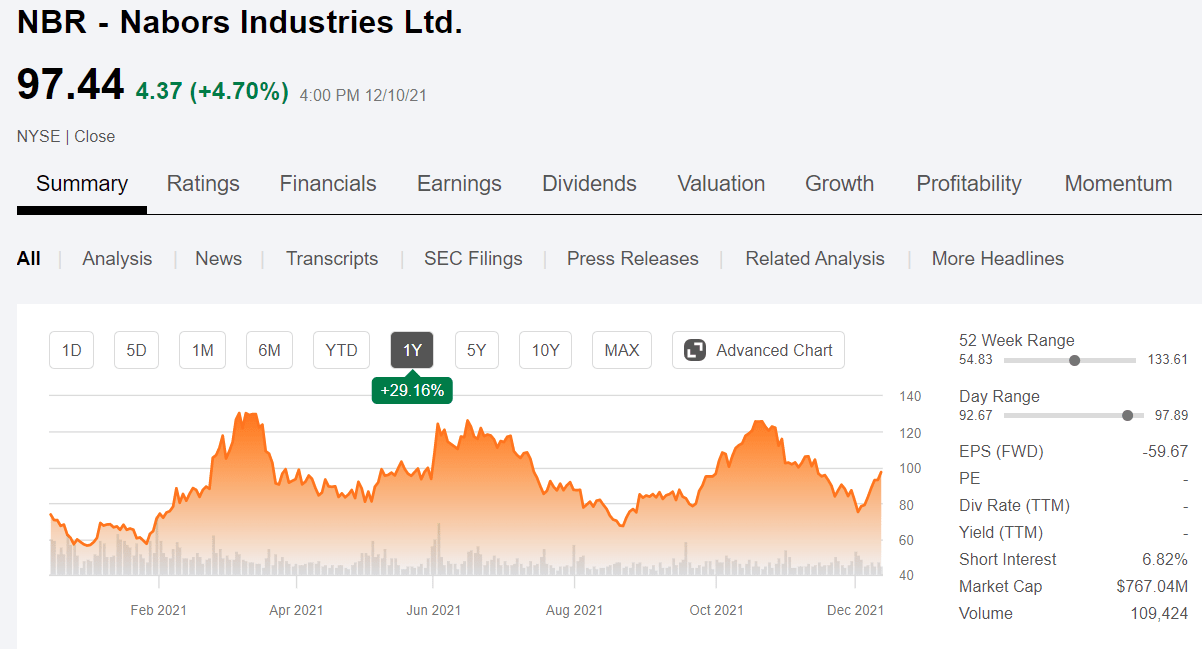
Task: Click the Aug 2021 axis label
Action: point(575,610)
